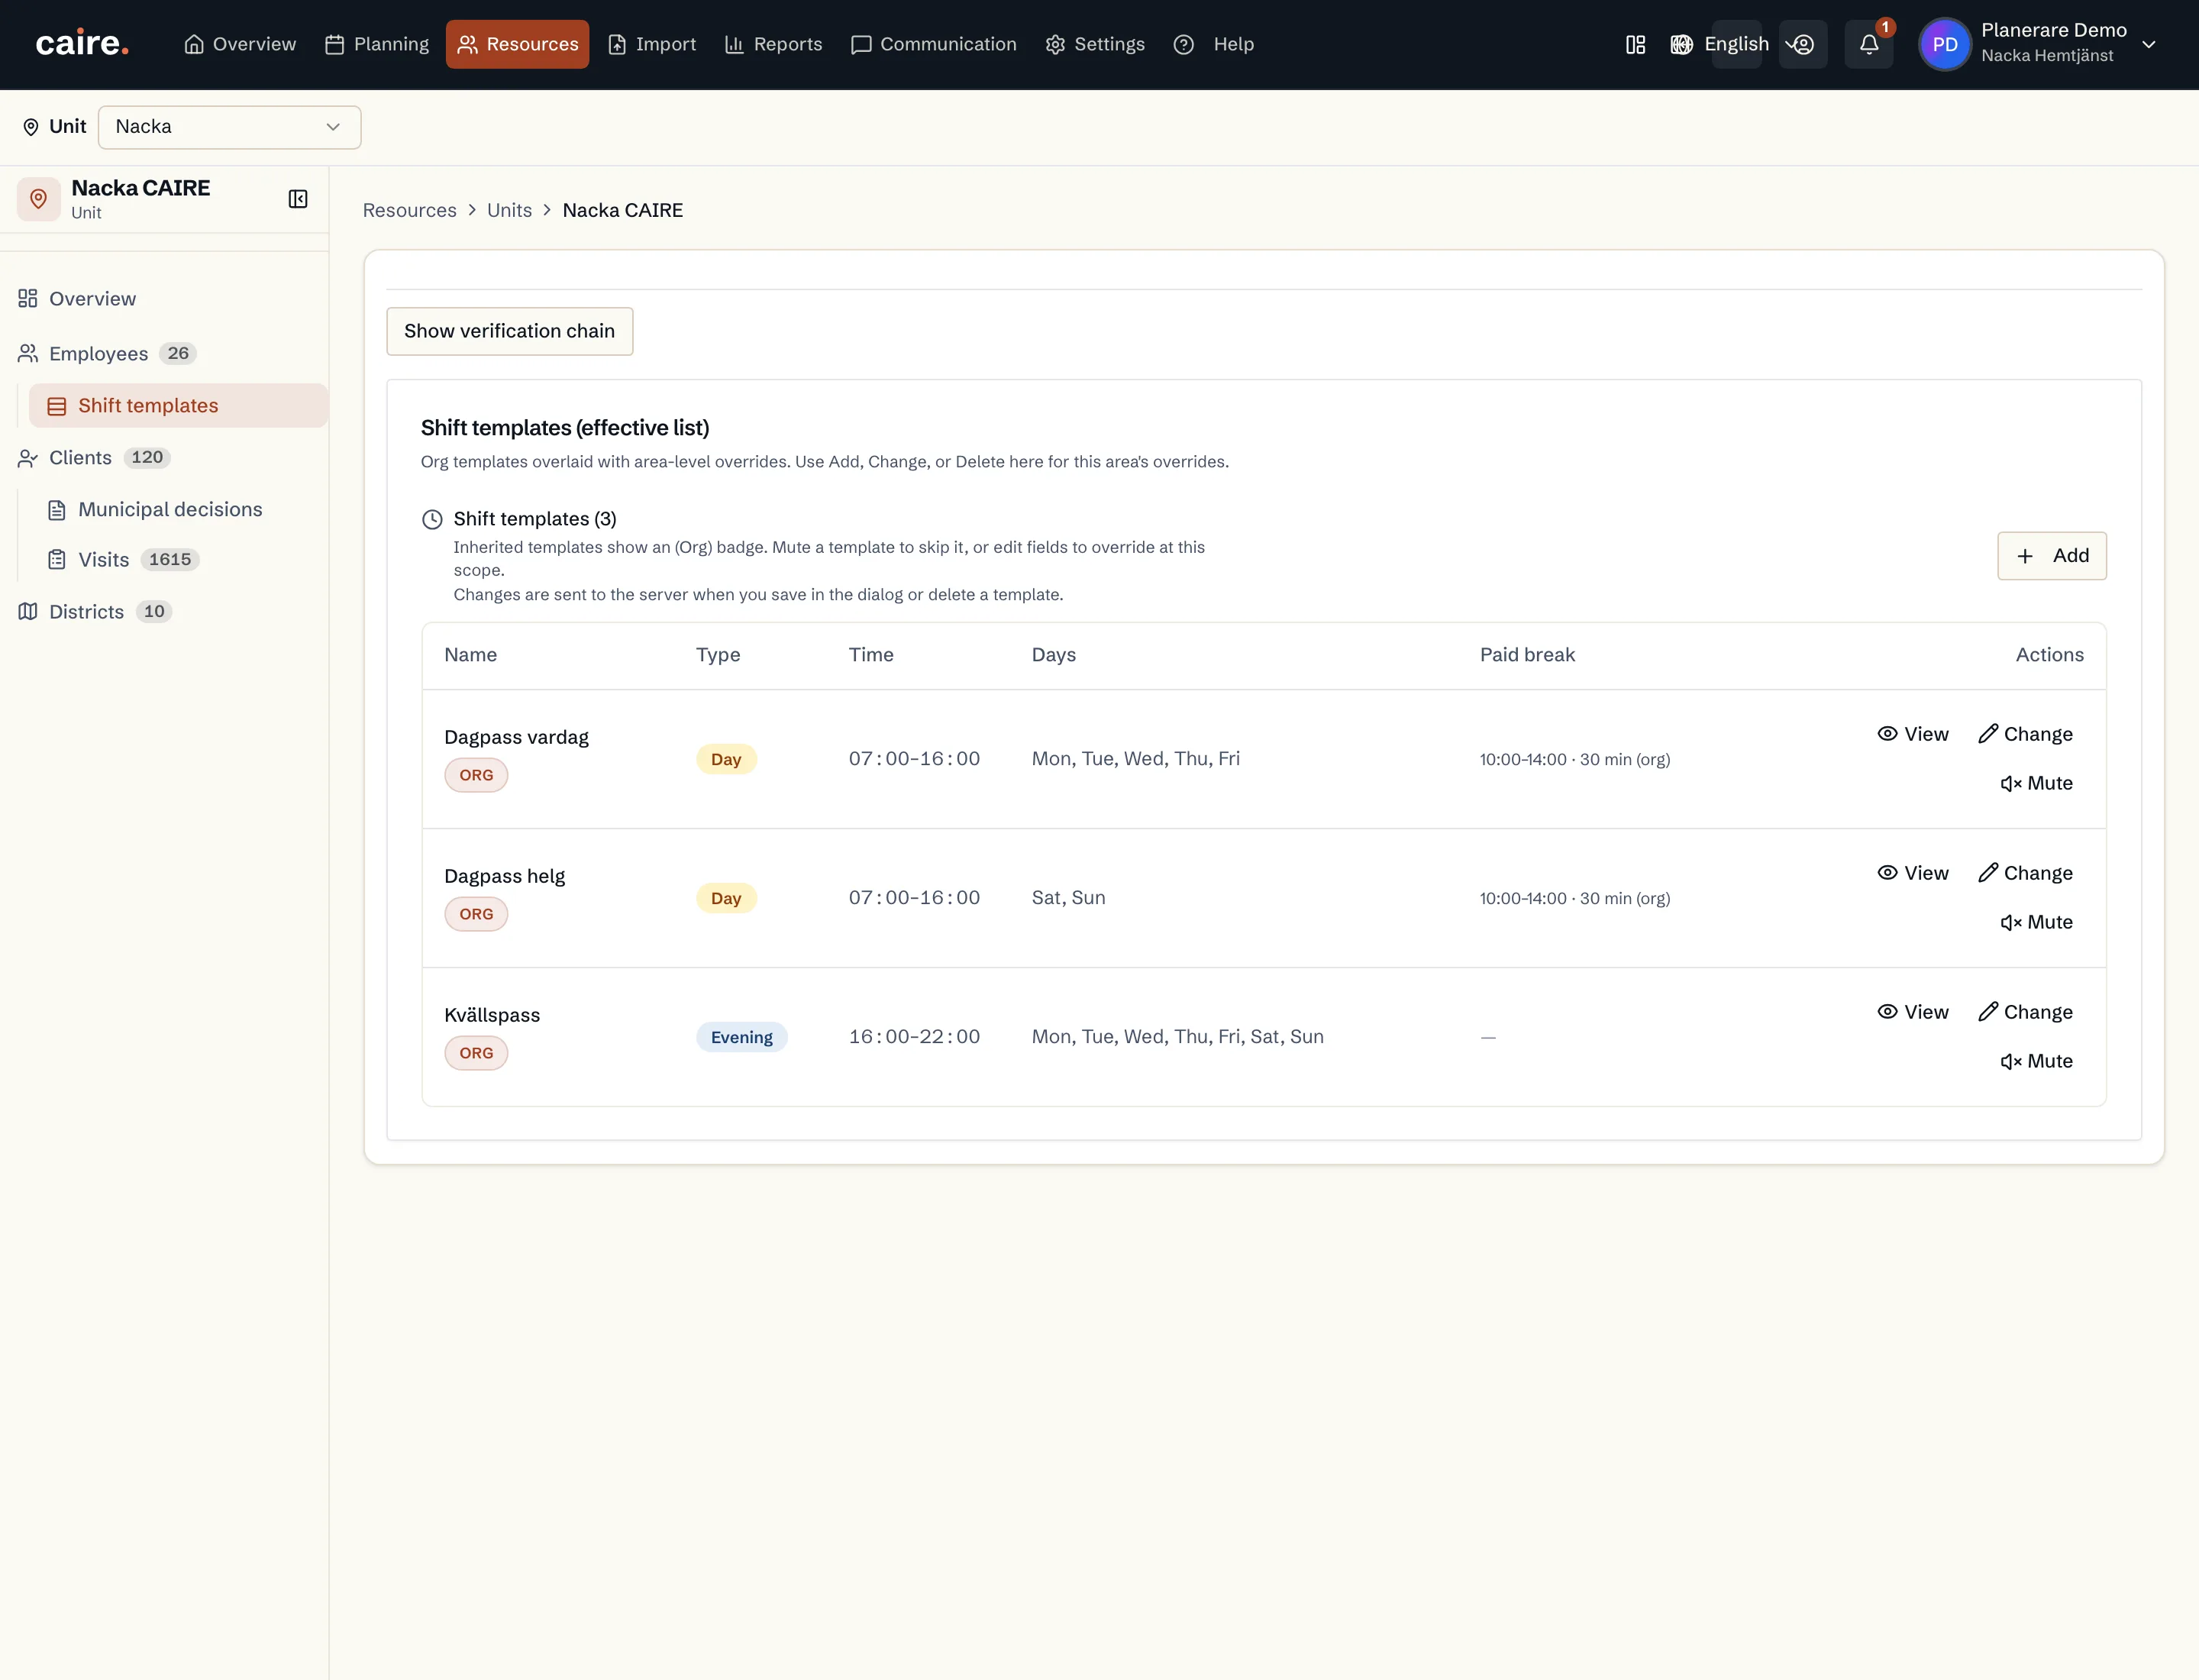
Task: Open Reports in top navigation
Action: [x=773, y=44]
